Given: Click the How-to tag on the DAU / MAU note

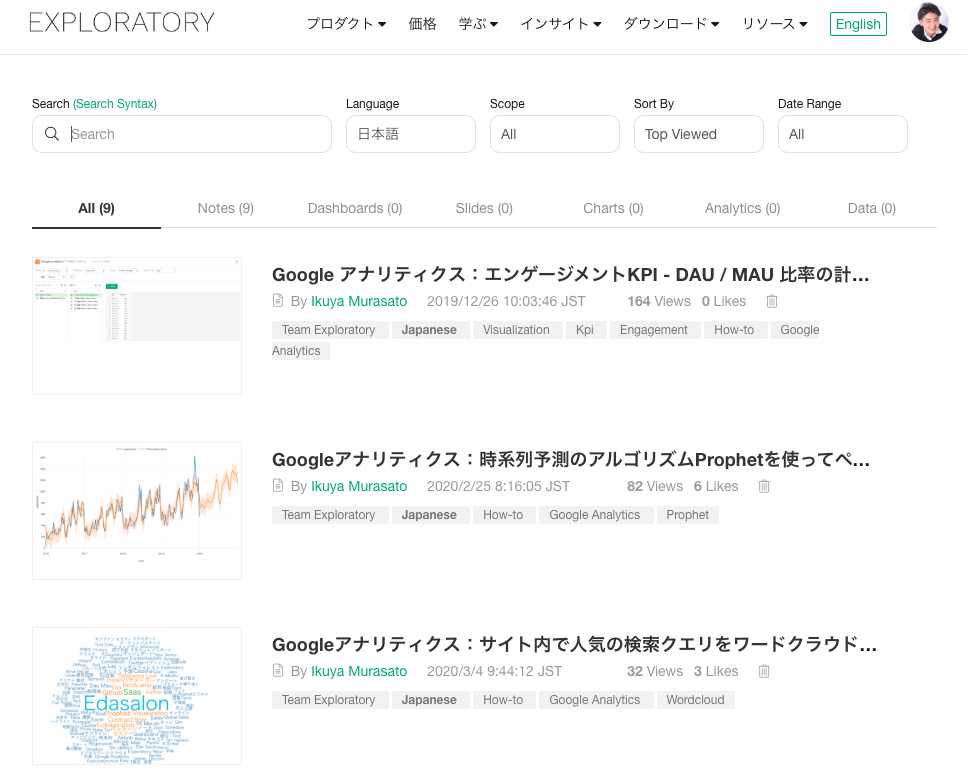Looking at the screenshot, I should pos(734,330).
